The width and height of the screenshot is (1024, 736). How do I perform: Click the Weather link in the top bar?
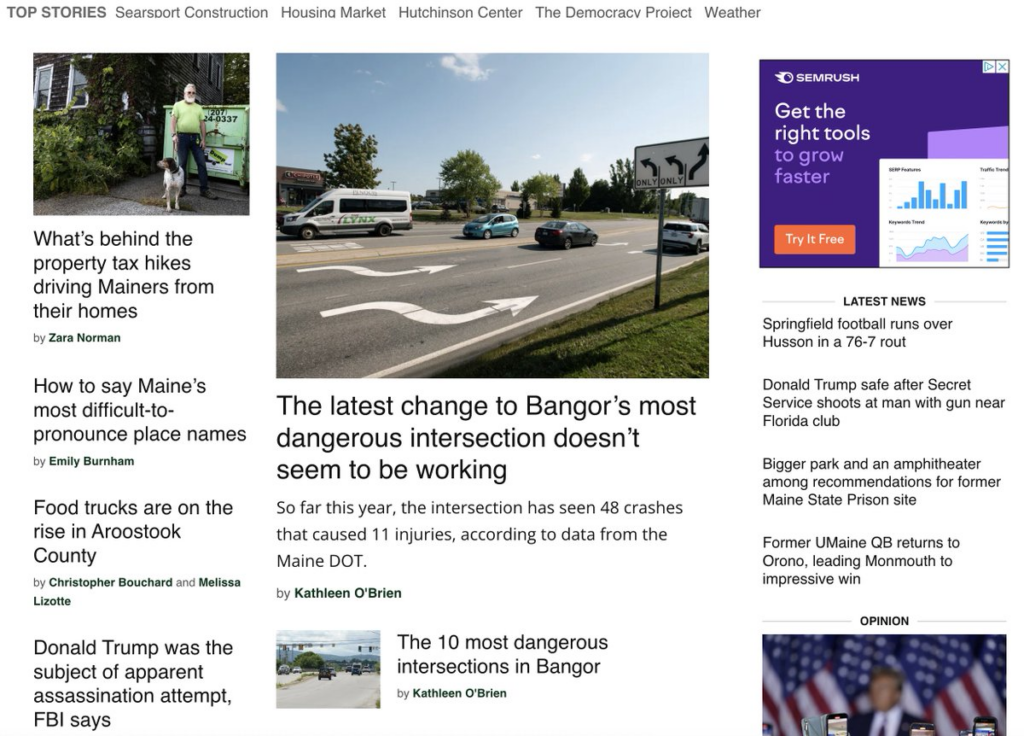pos(732,13)
